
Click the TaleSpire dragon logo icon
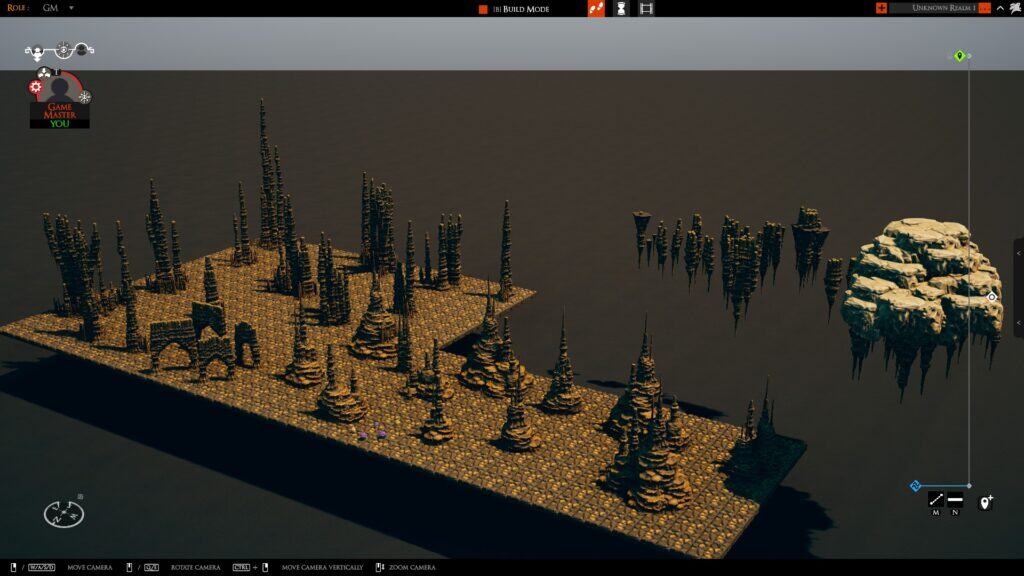1014,8
